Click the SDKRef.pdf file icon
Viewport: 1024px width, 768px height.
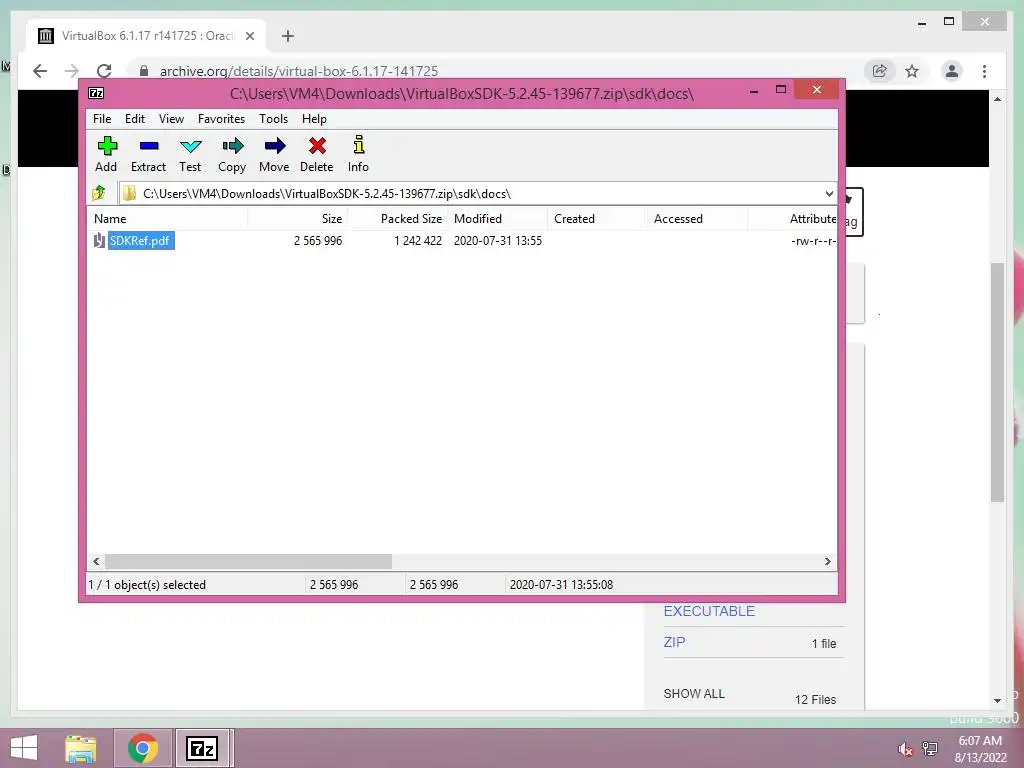tap(99, 240)
